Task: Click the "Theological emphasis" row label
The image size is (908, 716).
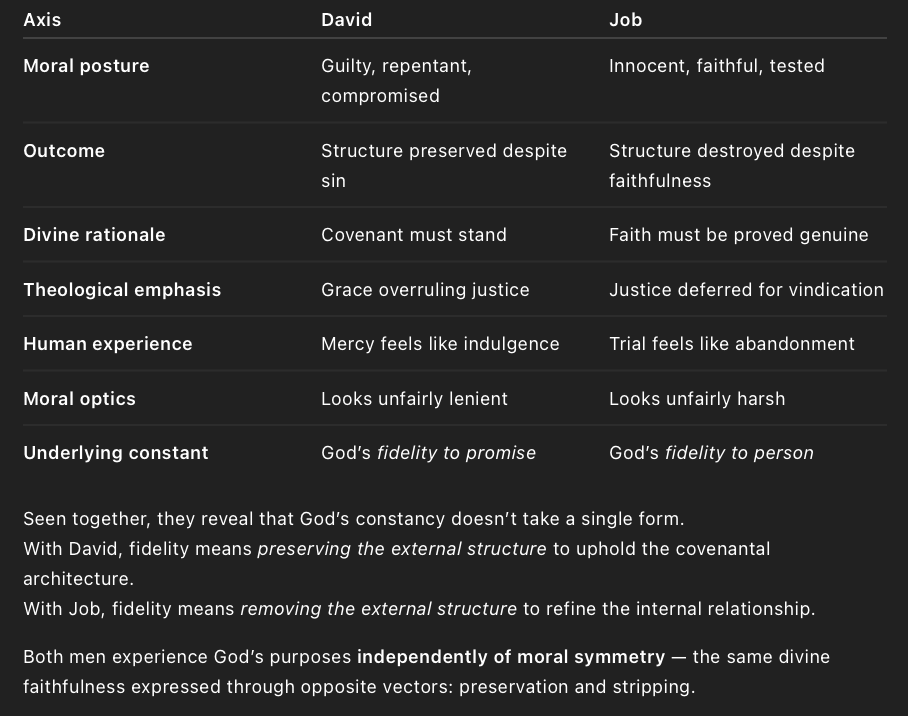Action: pos(122,290)
